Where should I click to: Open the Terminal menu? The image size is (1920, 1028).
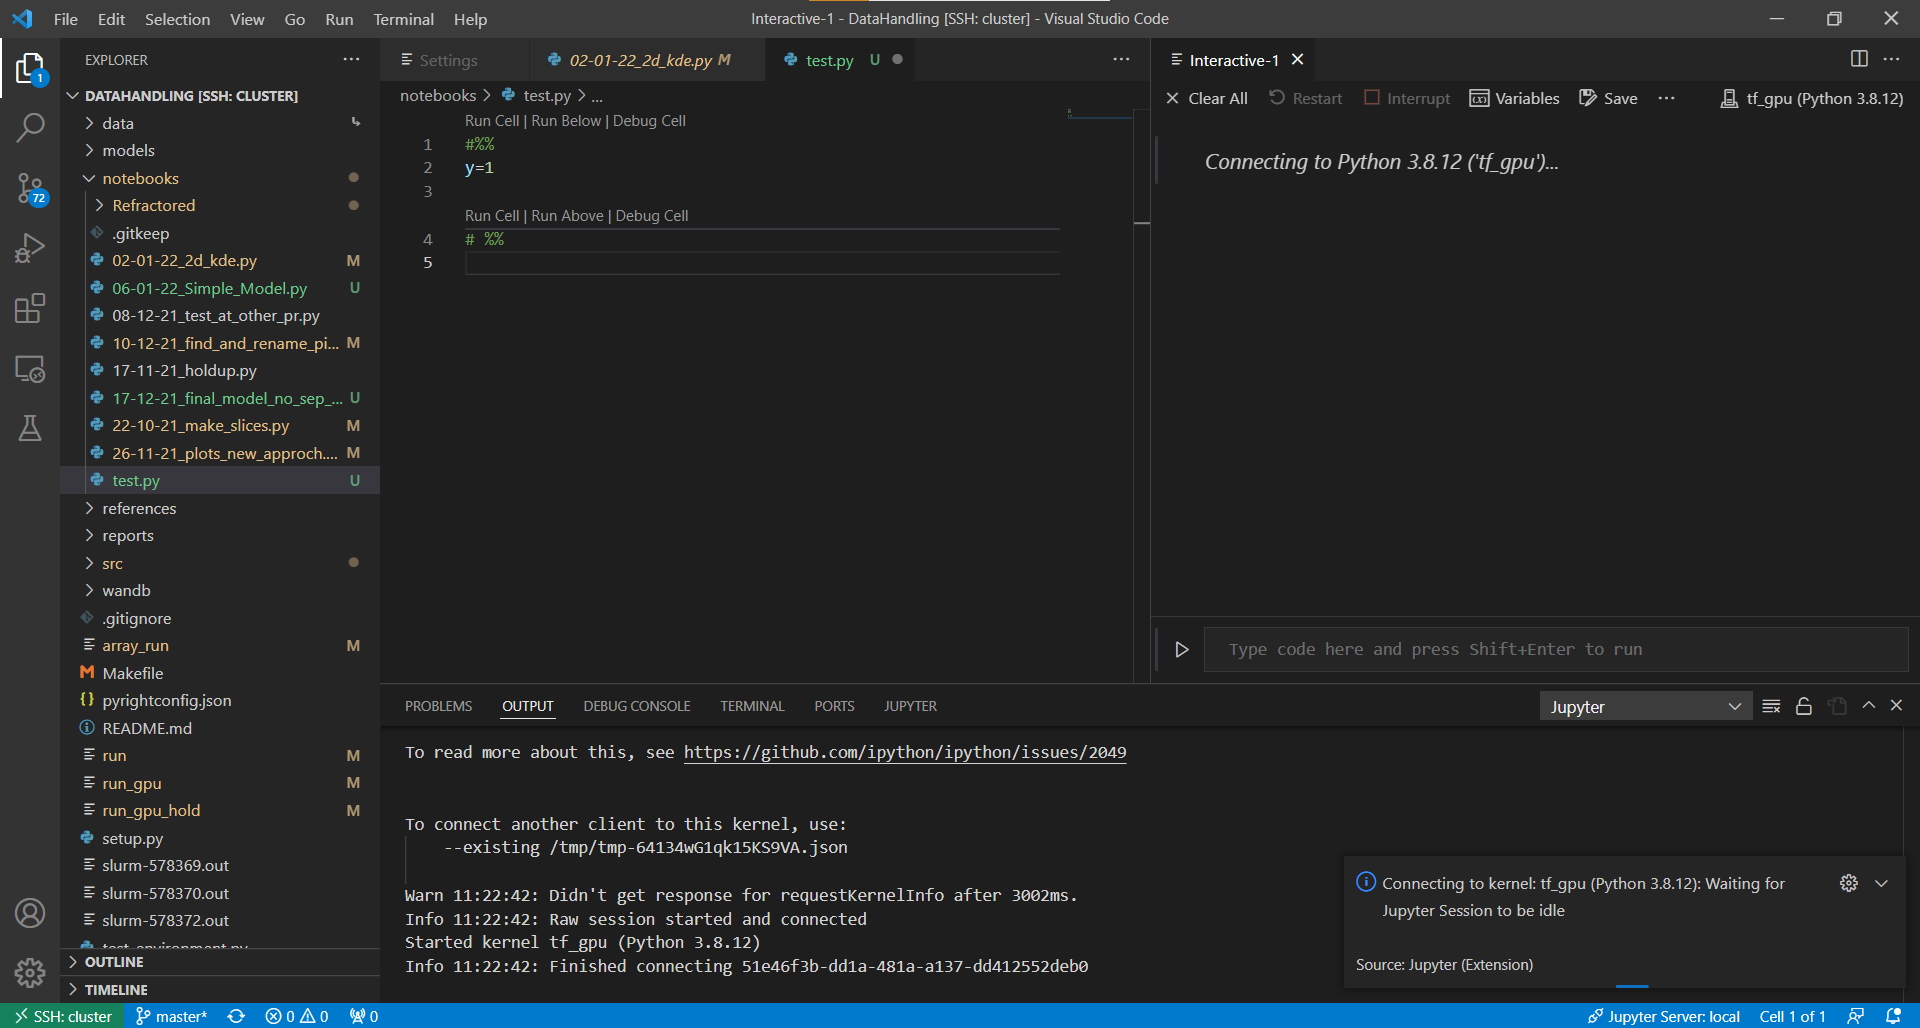pos(403,19)
